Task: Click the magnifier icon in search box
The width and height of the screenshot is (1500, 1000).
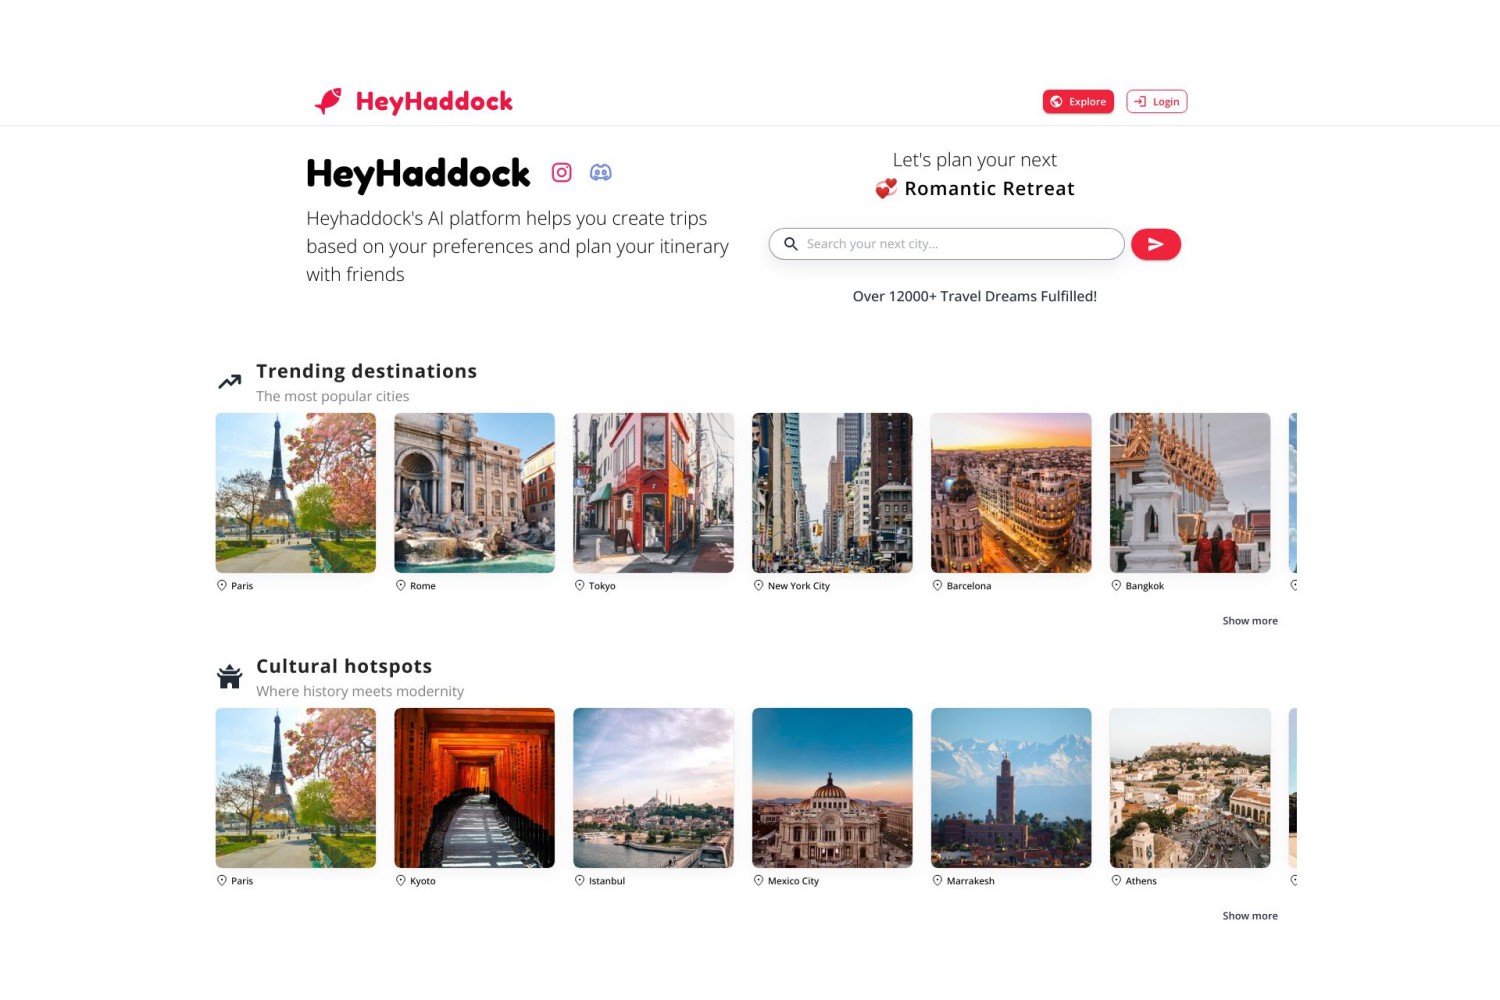Action: tap(791, 244)
